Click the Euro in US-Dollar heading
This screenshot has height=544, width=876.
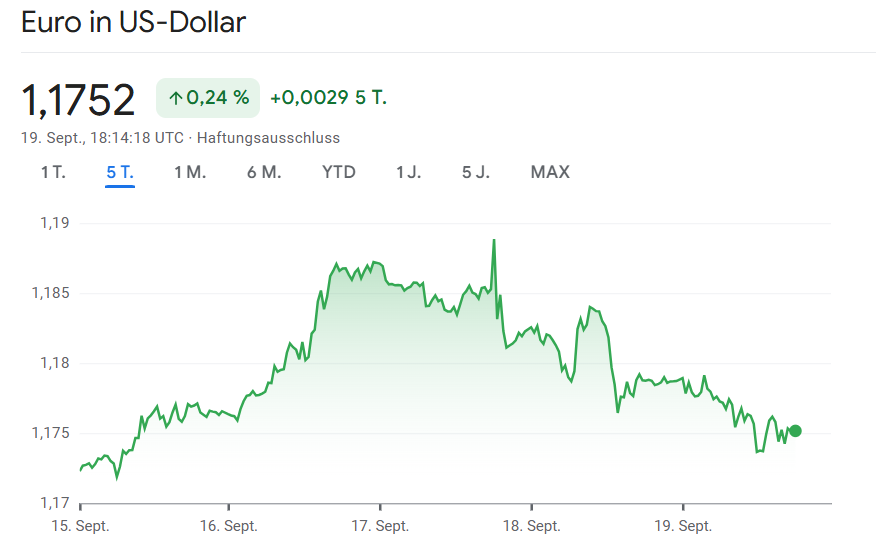pyautogui.click(x=133, y=22)
